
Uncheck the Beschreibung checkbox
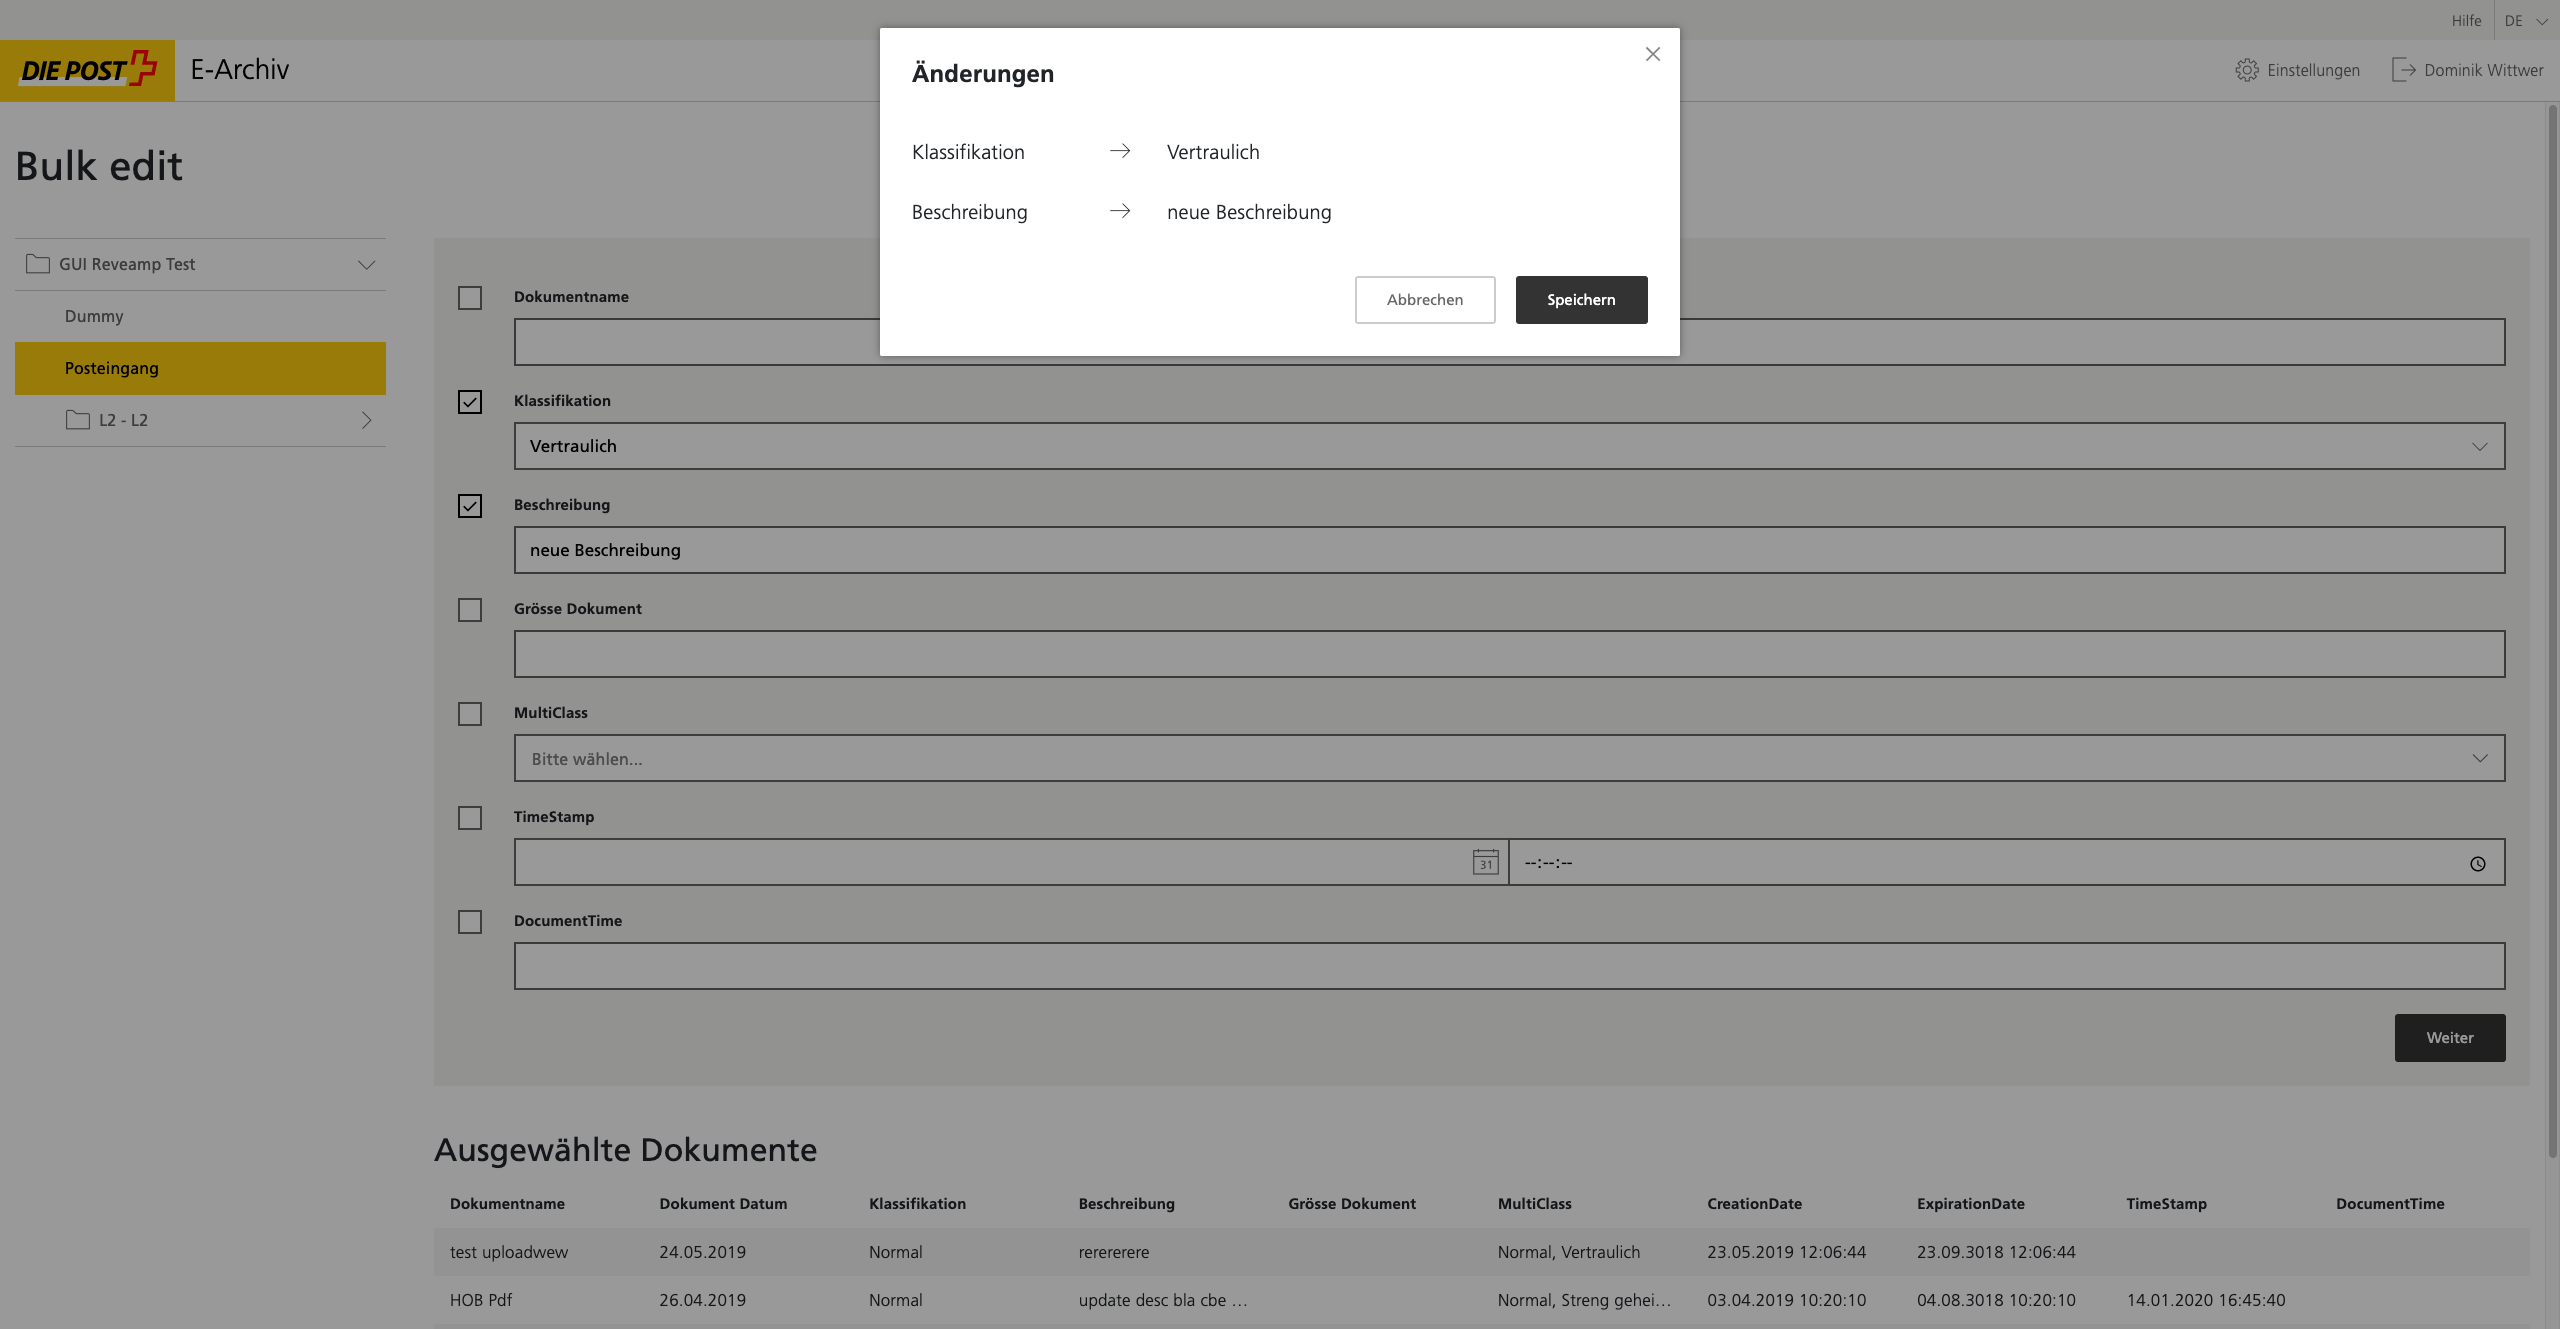point(470,506)
